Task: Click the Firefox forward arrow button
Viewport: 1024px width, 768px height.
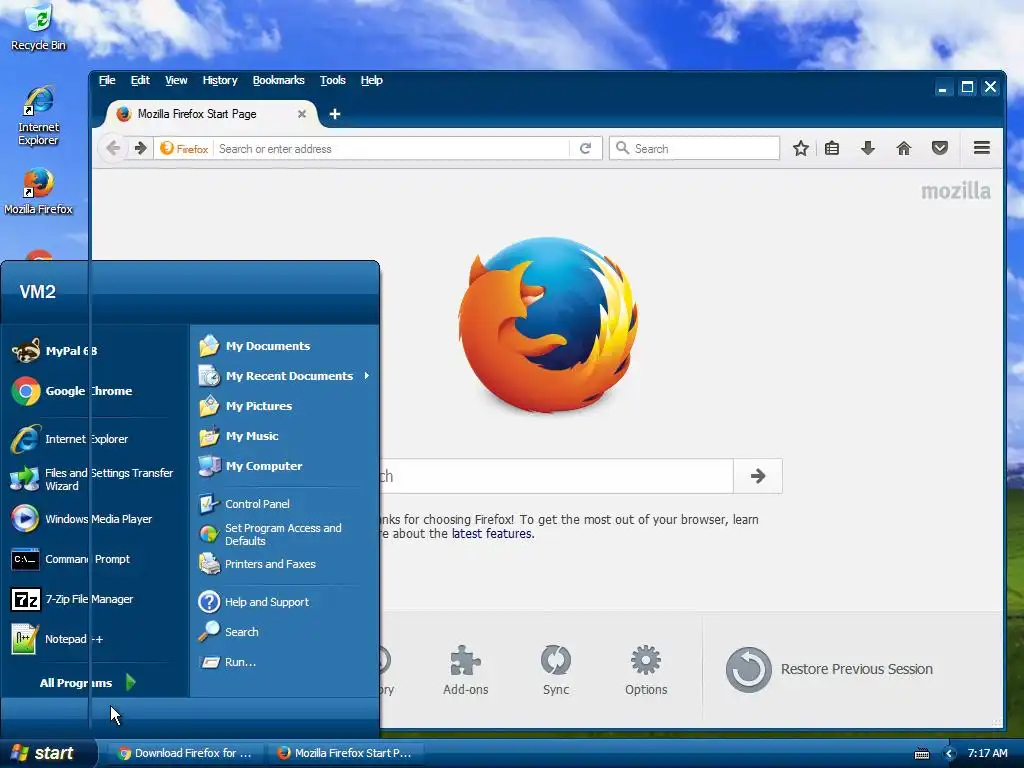Action: 140,148
